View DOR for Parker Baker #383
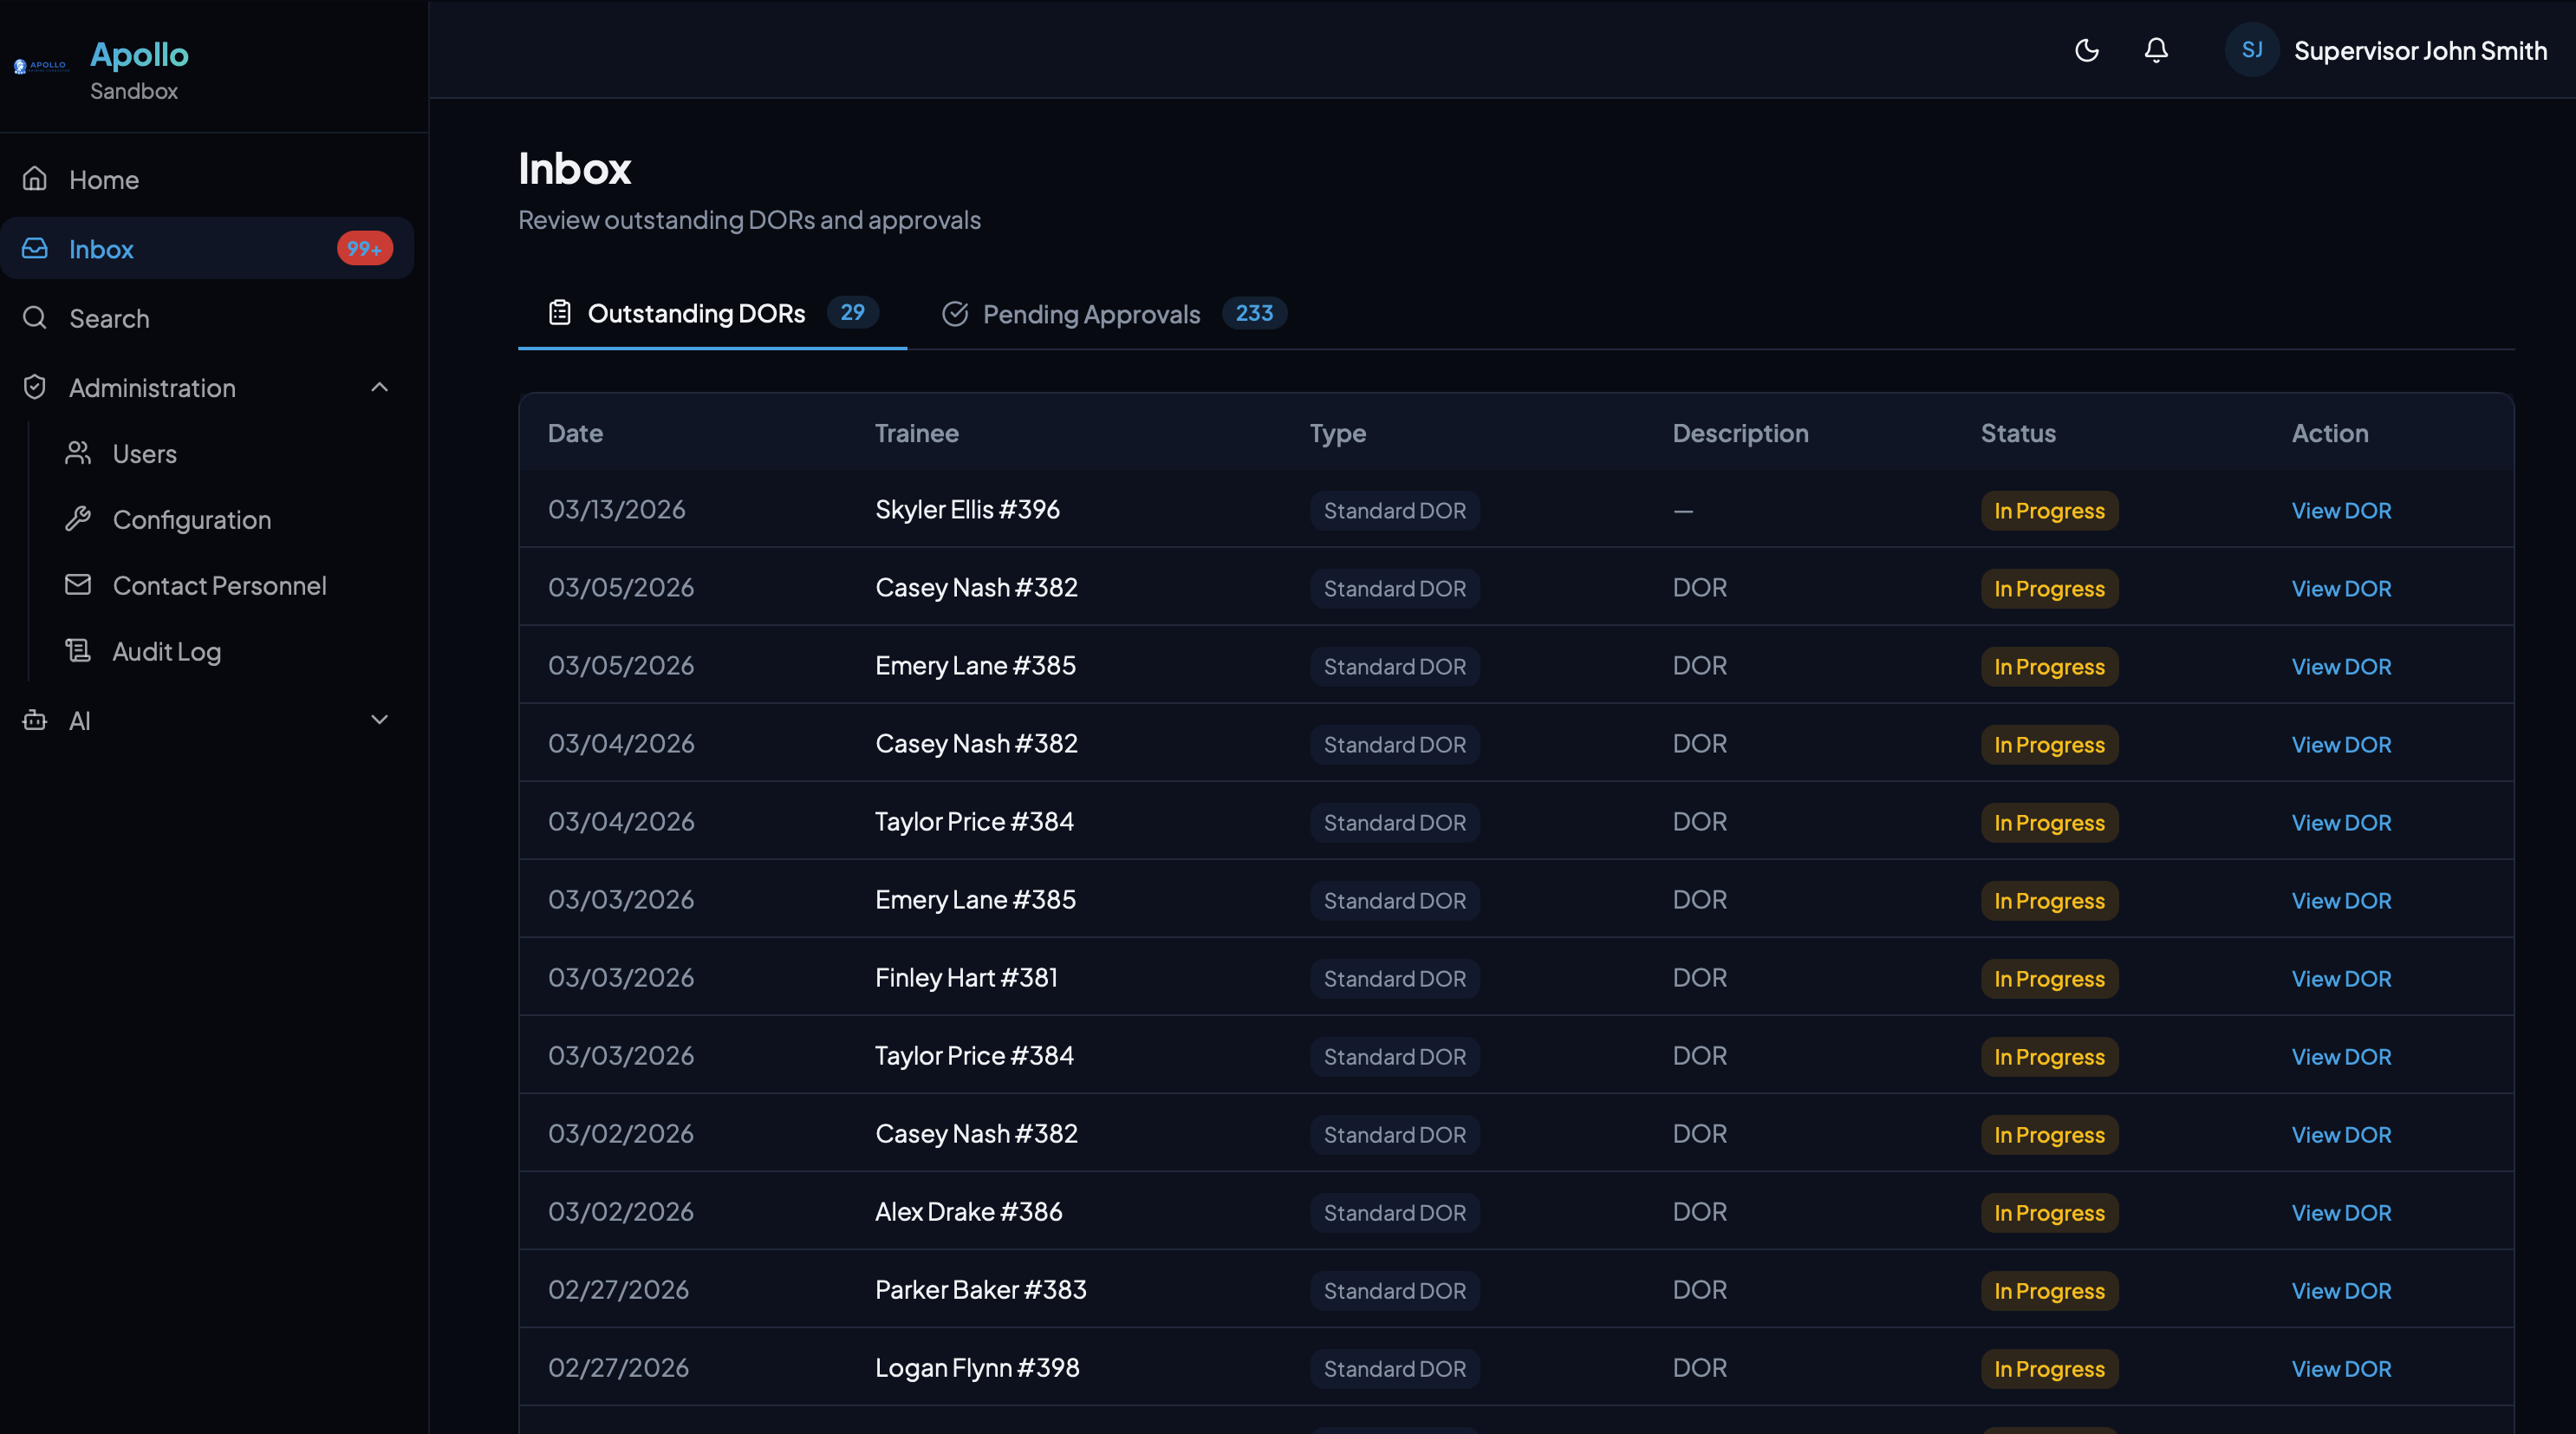The image size is (2576, 1434). click(x=2341, y=1290)
